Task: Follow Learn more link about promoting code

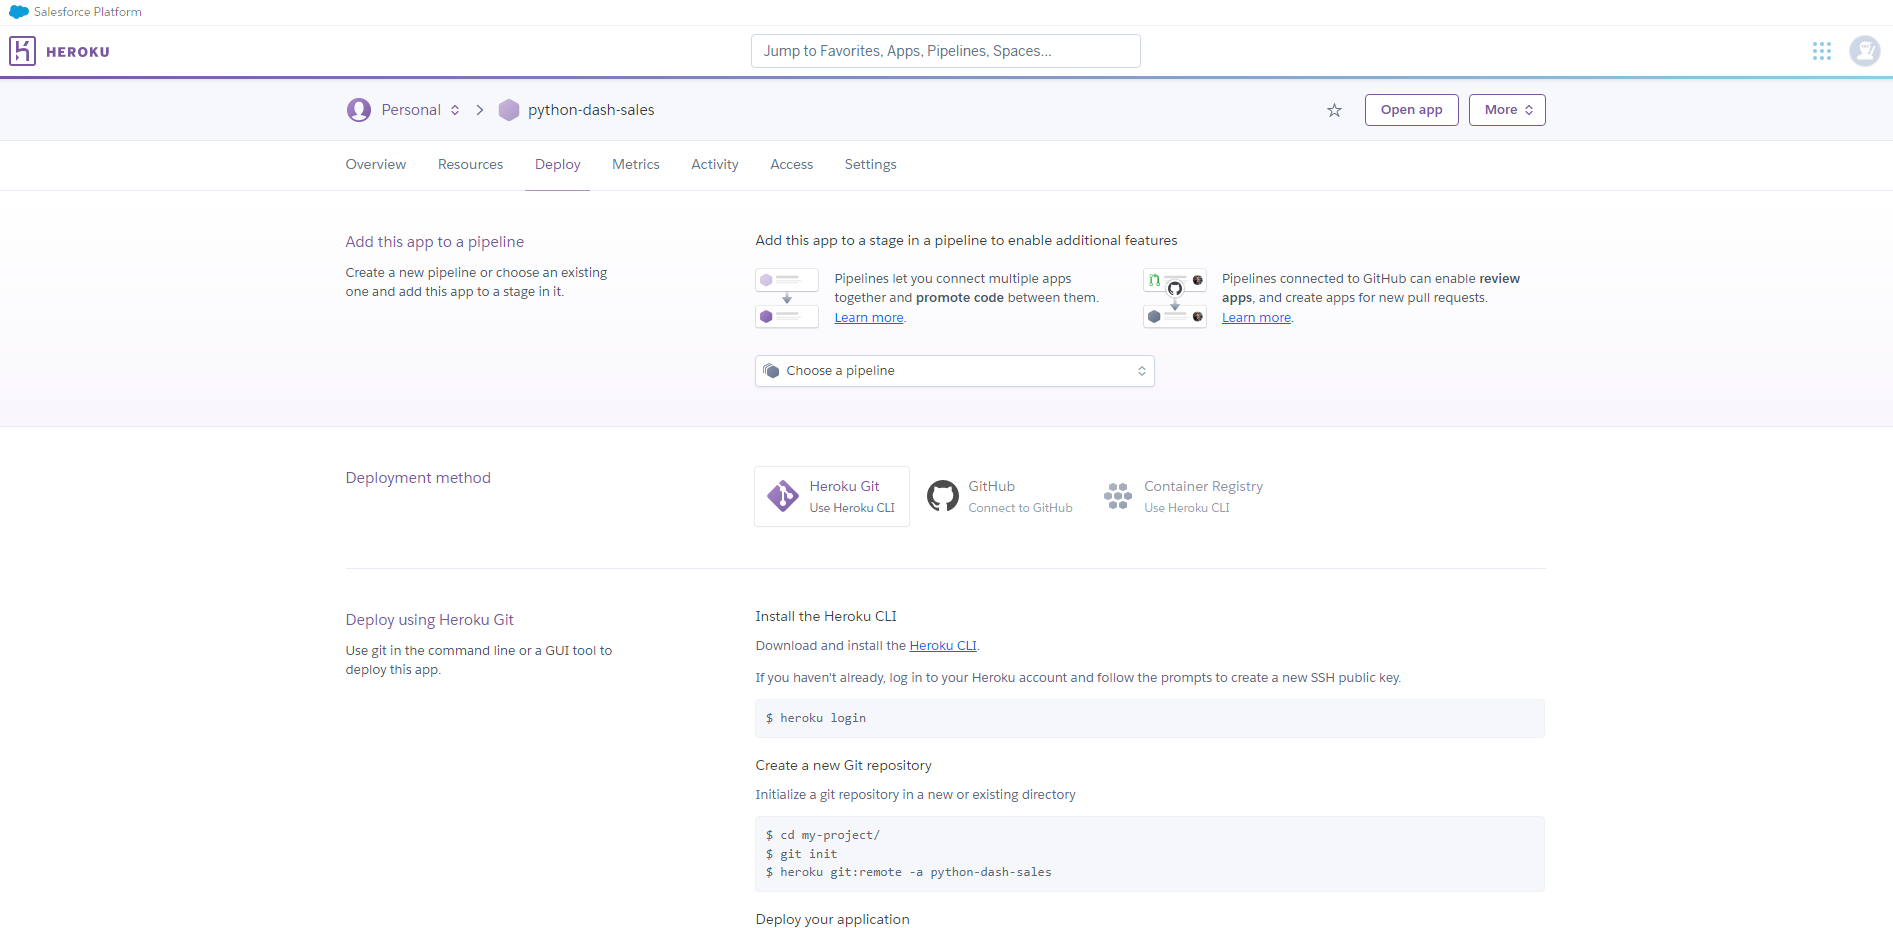Action: [x=869, y=318]
